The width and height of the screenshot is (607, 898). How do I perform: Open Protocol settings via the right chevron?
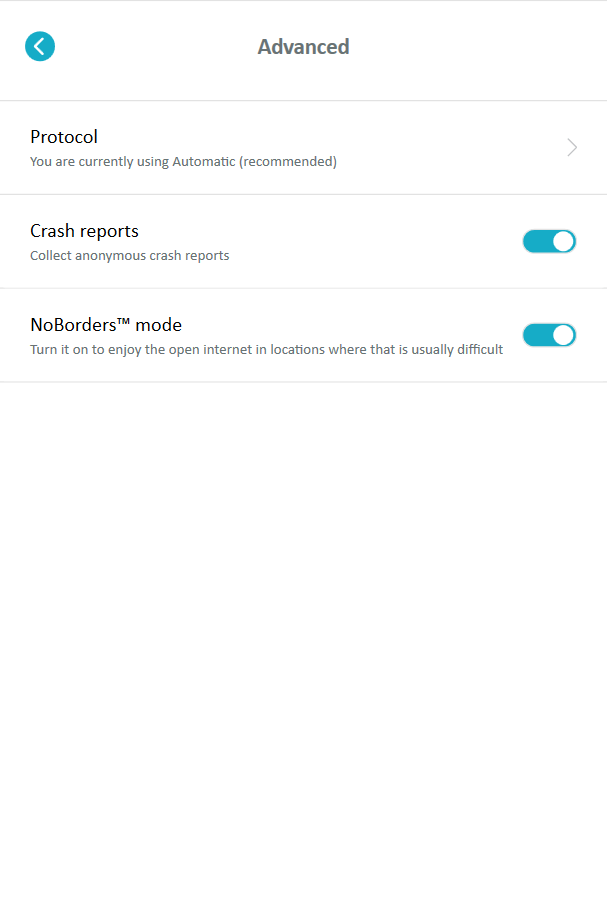(x=572, y=148)
